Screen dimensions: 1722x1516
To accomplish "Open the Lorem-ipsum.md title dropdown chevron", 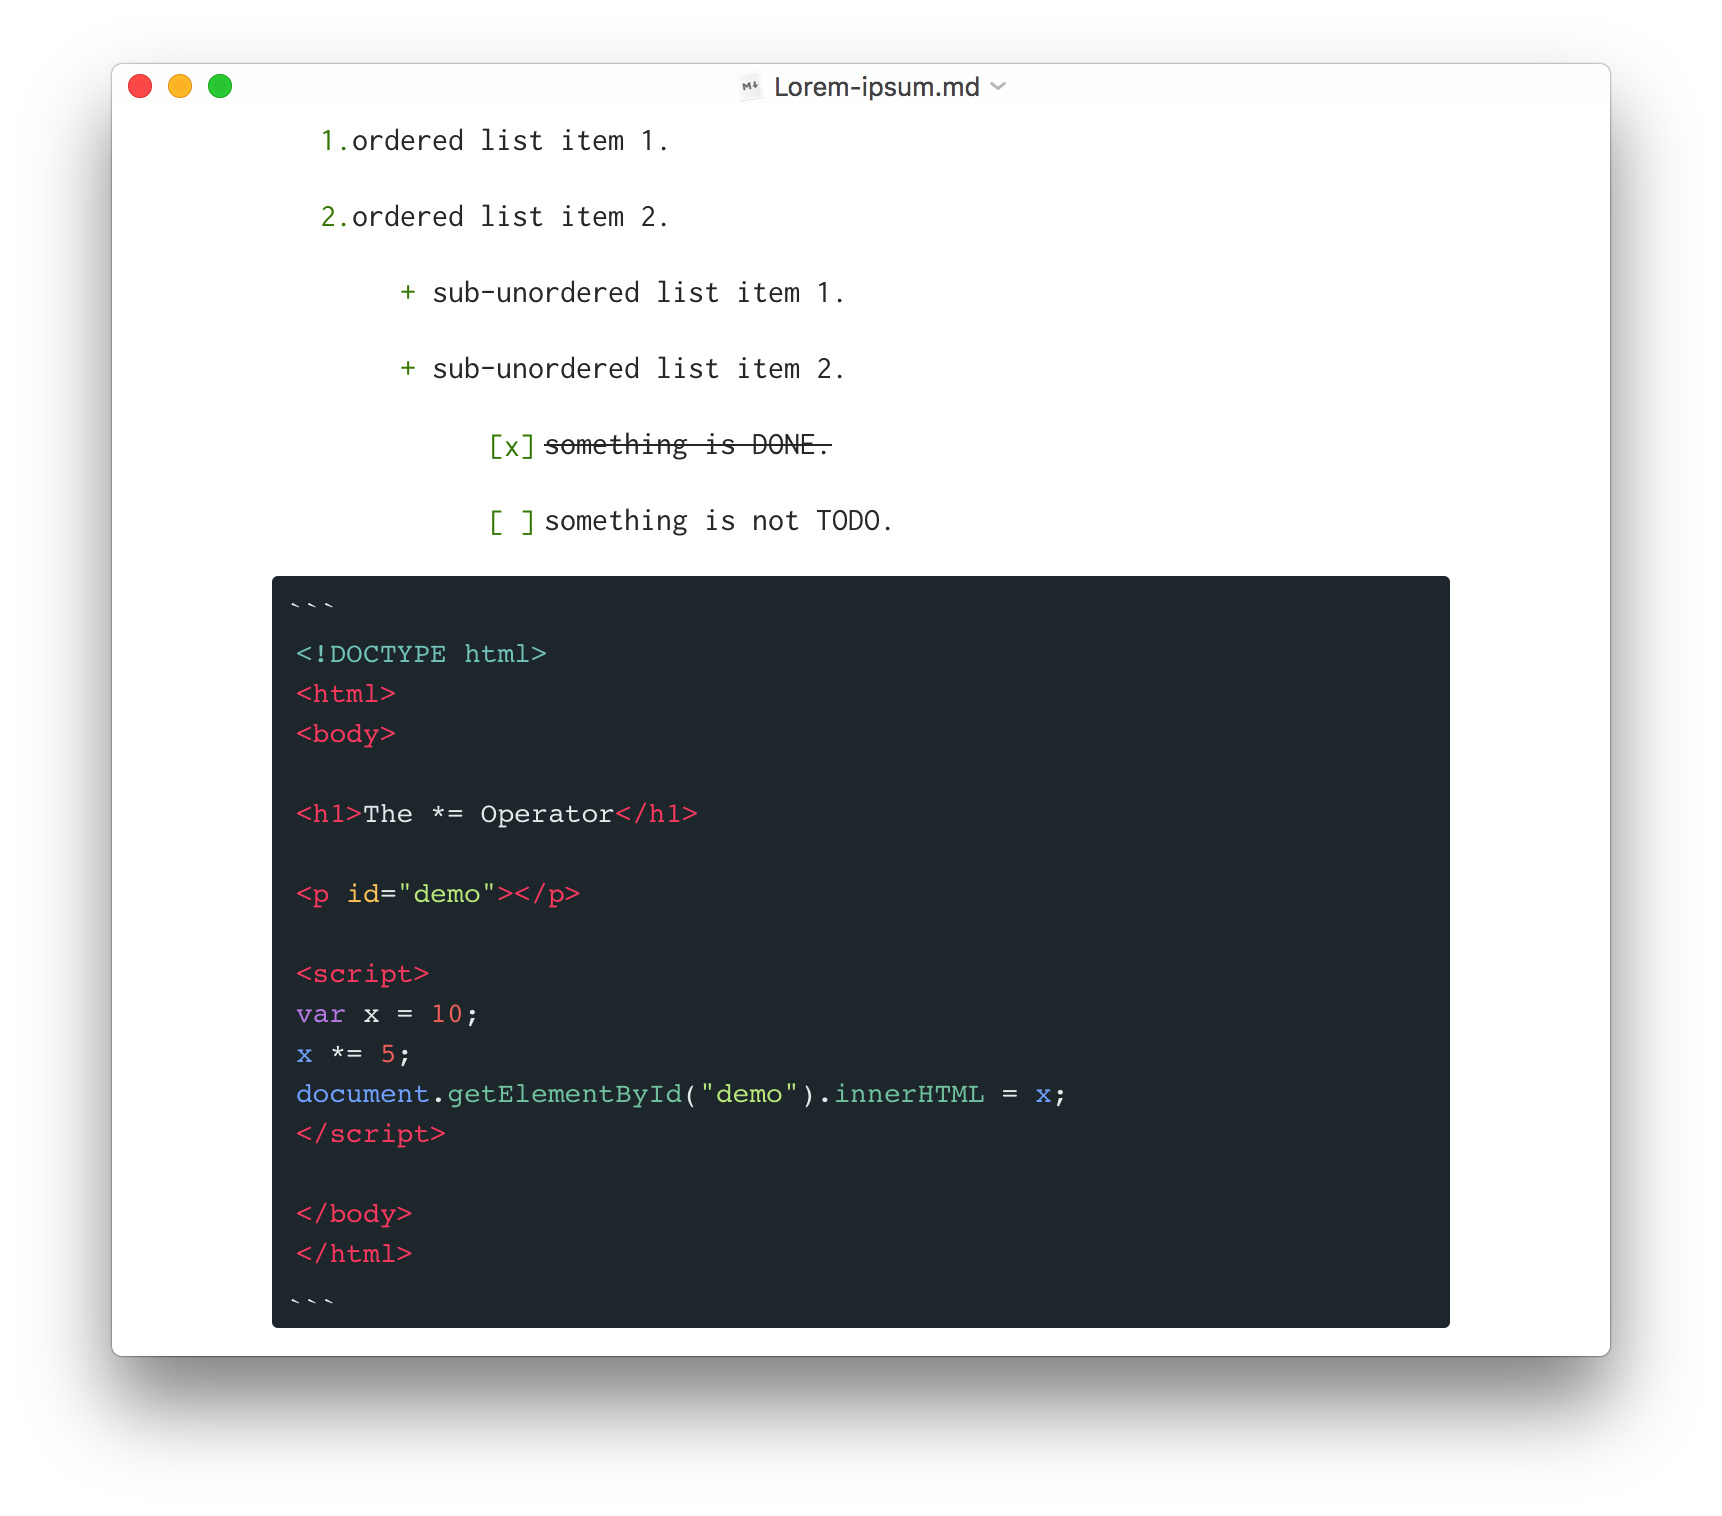I will [x=998, y=87].
